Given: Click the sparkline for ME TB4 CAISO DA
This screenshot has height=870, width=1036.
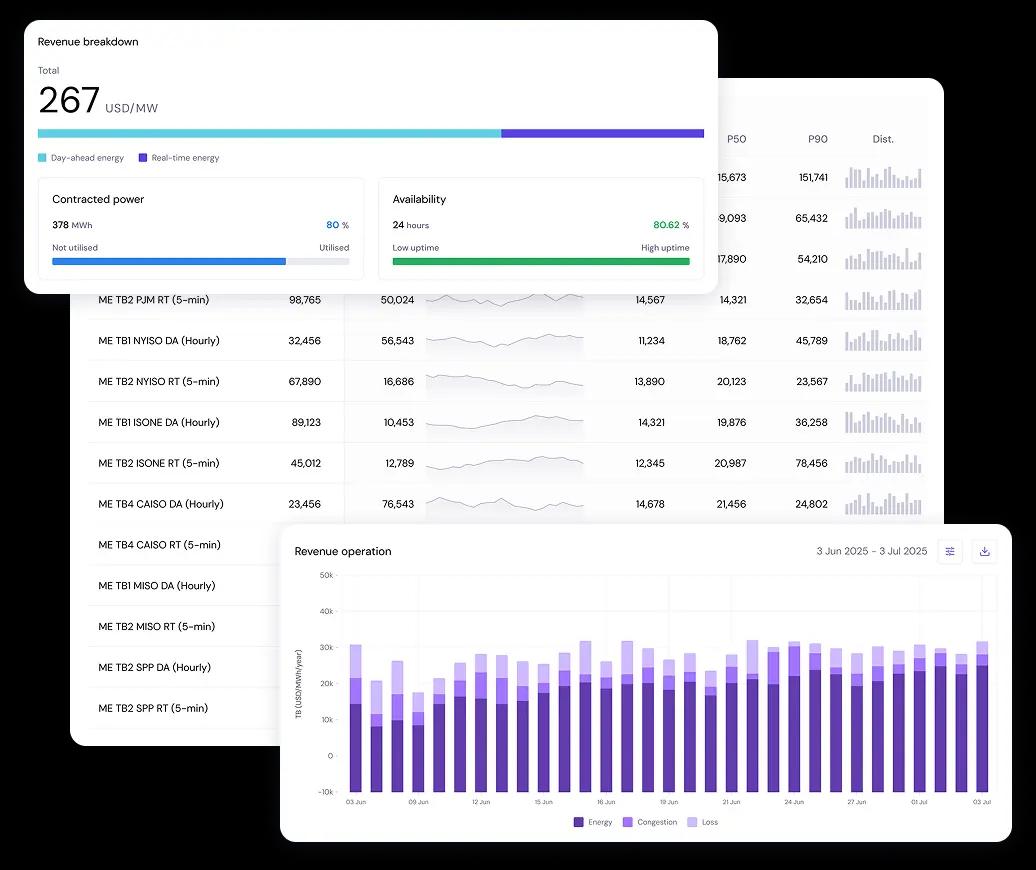Looking at the screenshot, I should point(505,504).
